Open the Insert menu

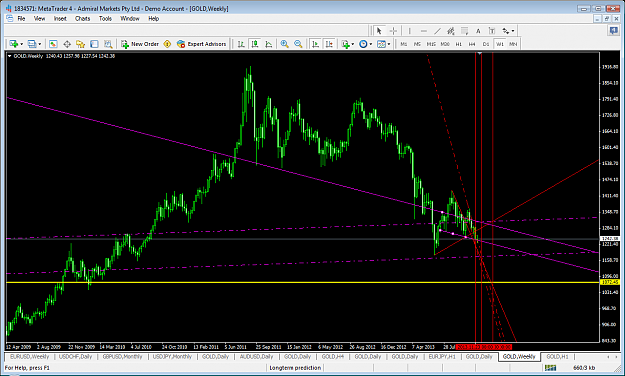point(60,18)
